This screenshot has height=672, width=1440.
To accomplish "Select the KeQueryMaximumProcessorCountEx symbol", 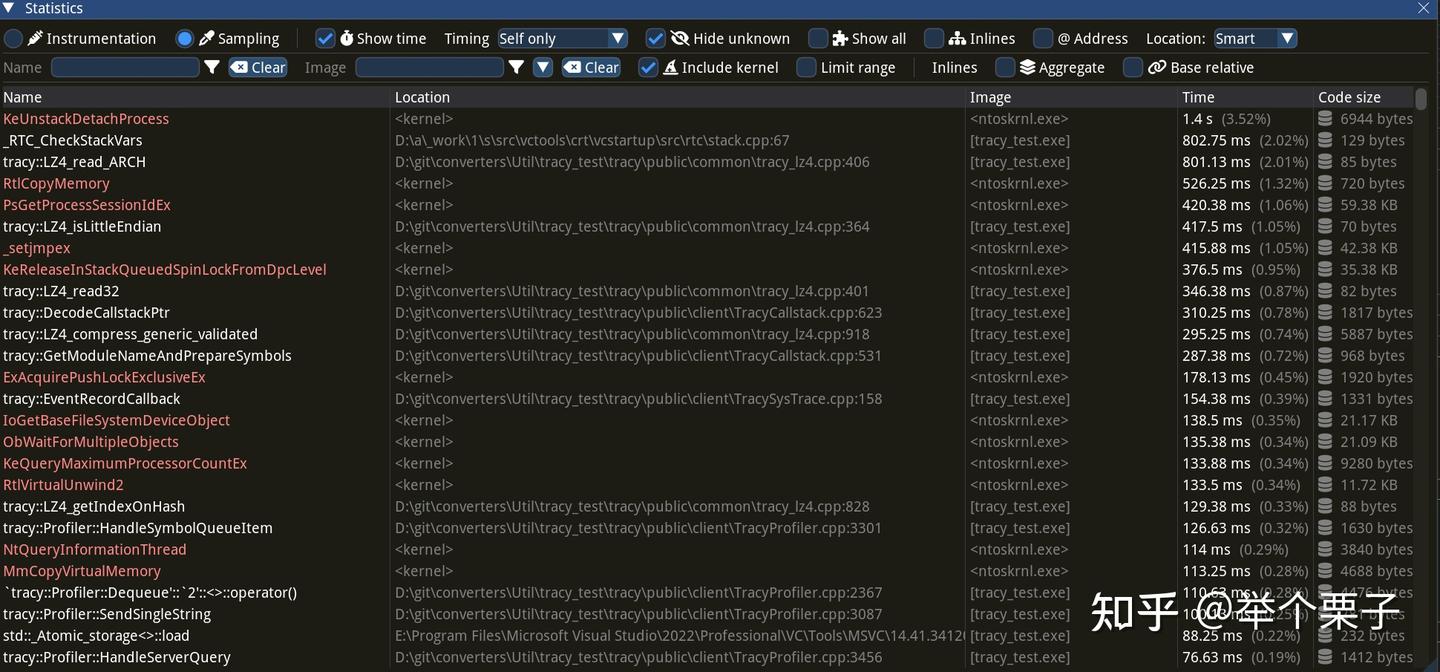I will (125, 463).
